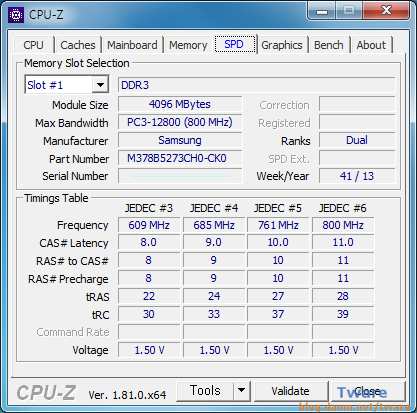Select the Mainboard tab
The width and height of the screenshot is (417, 413).
coord(132,45)
